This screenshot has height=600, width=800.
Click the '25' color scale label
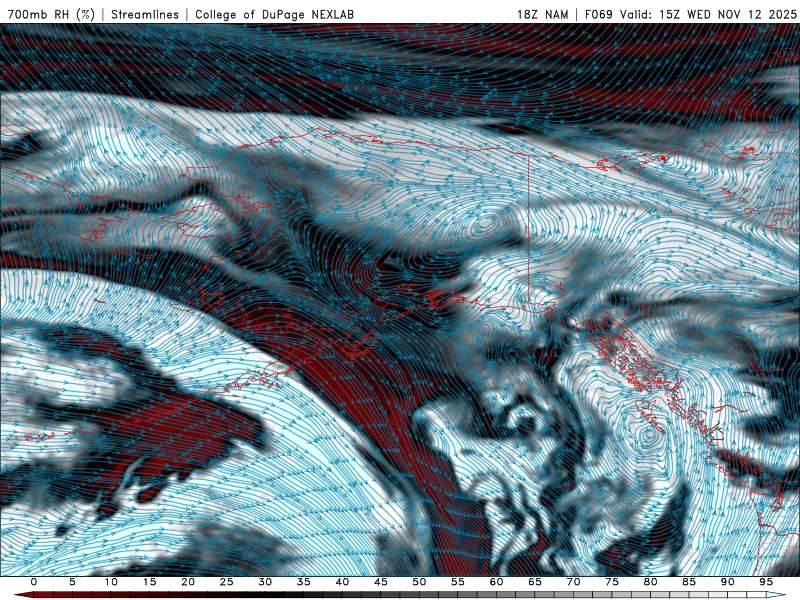coord(227,582)
